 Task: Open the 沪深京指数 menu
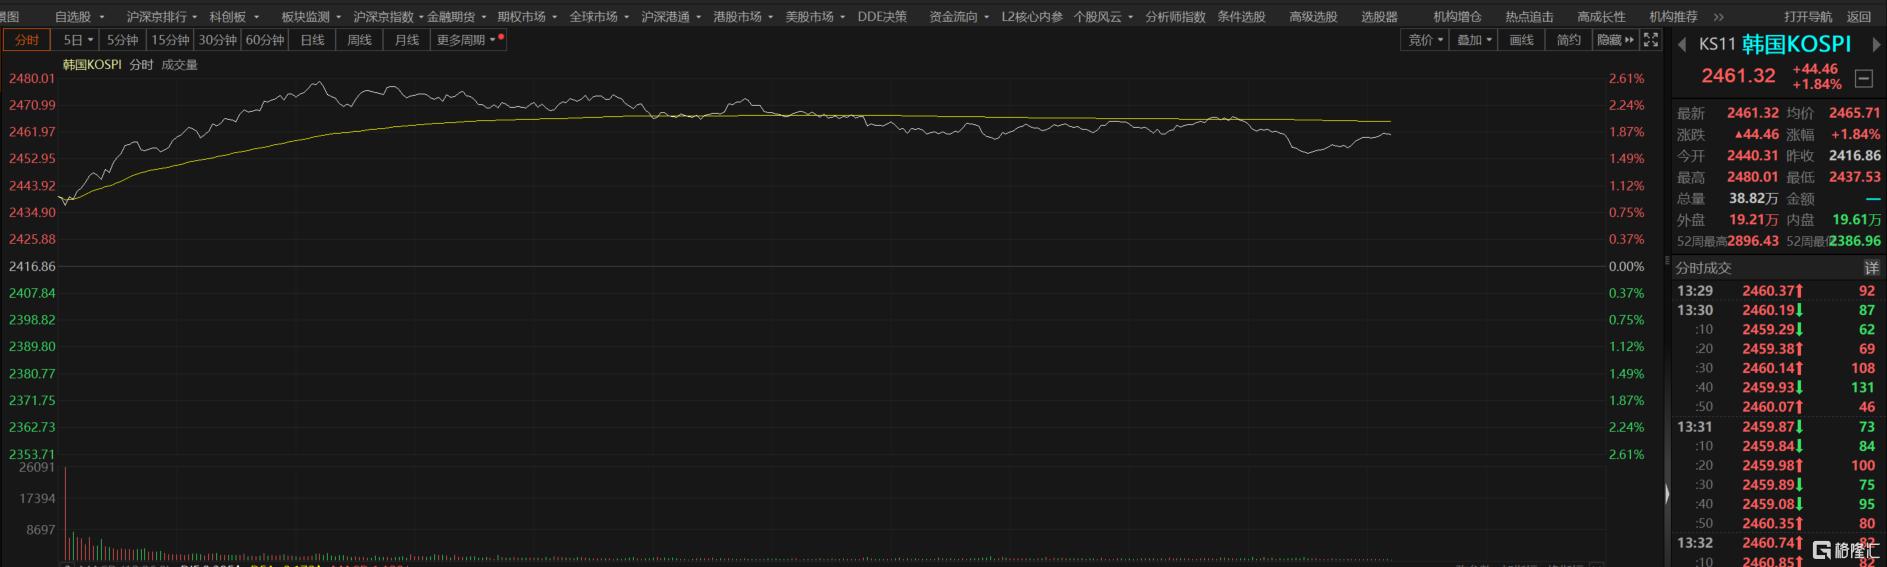coord(387,17)
